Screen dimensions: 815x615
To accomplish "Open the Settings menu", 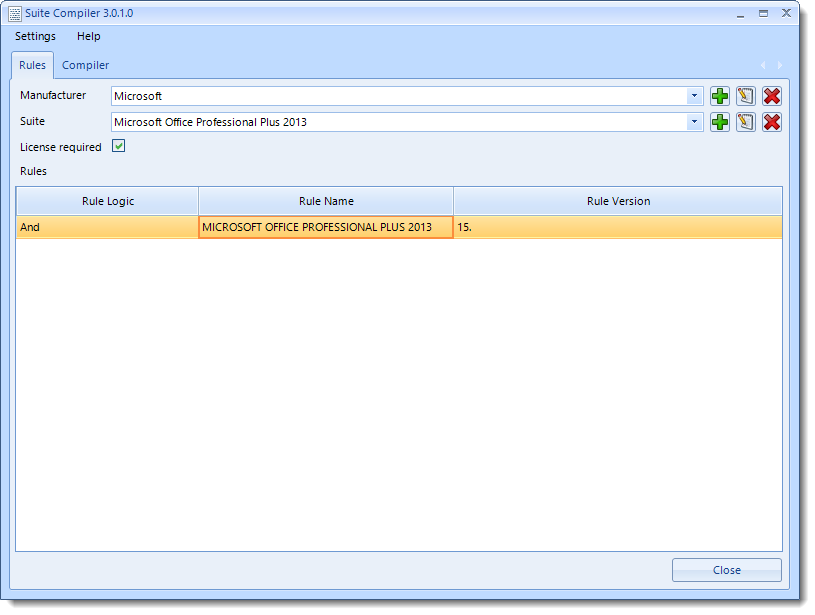I will tap(35, 36).
